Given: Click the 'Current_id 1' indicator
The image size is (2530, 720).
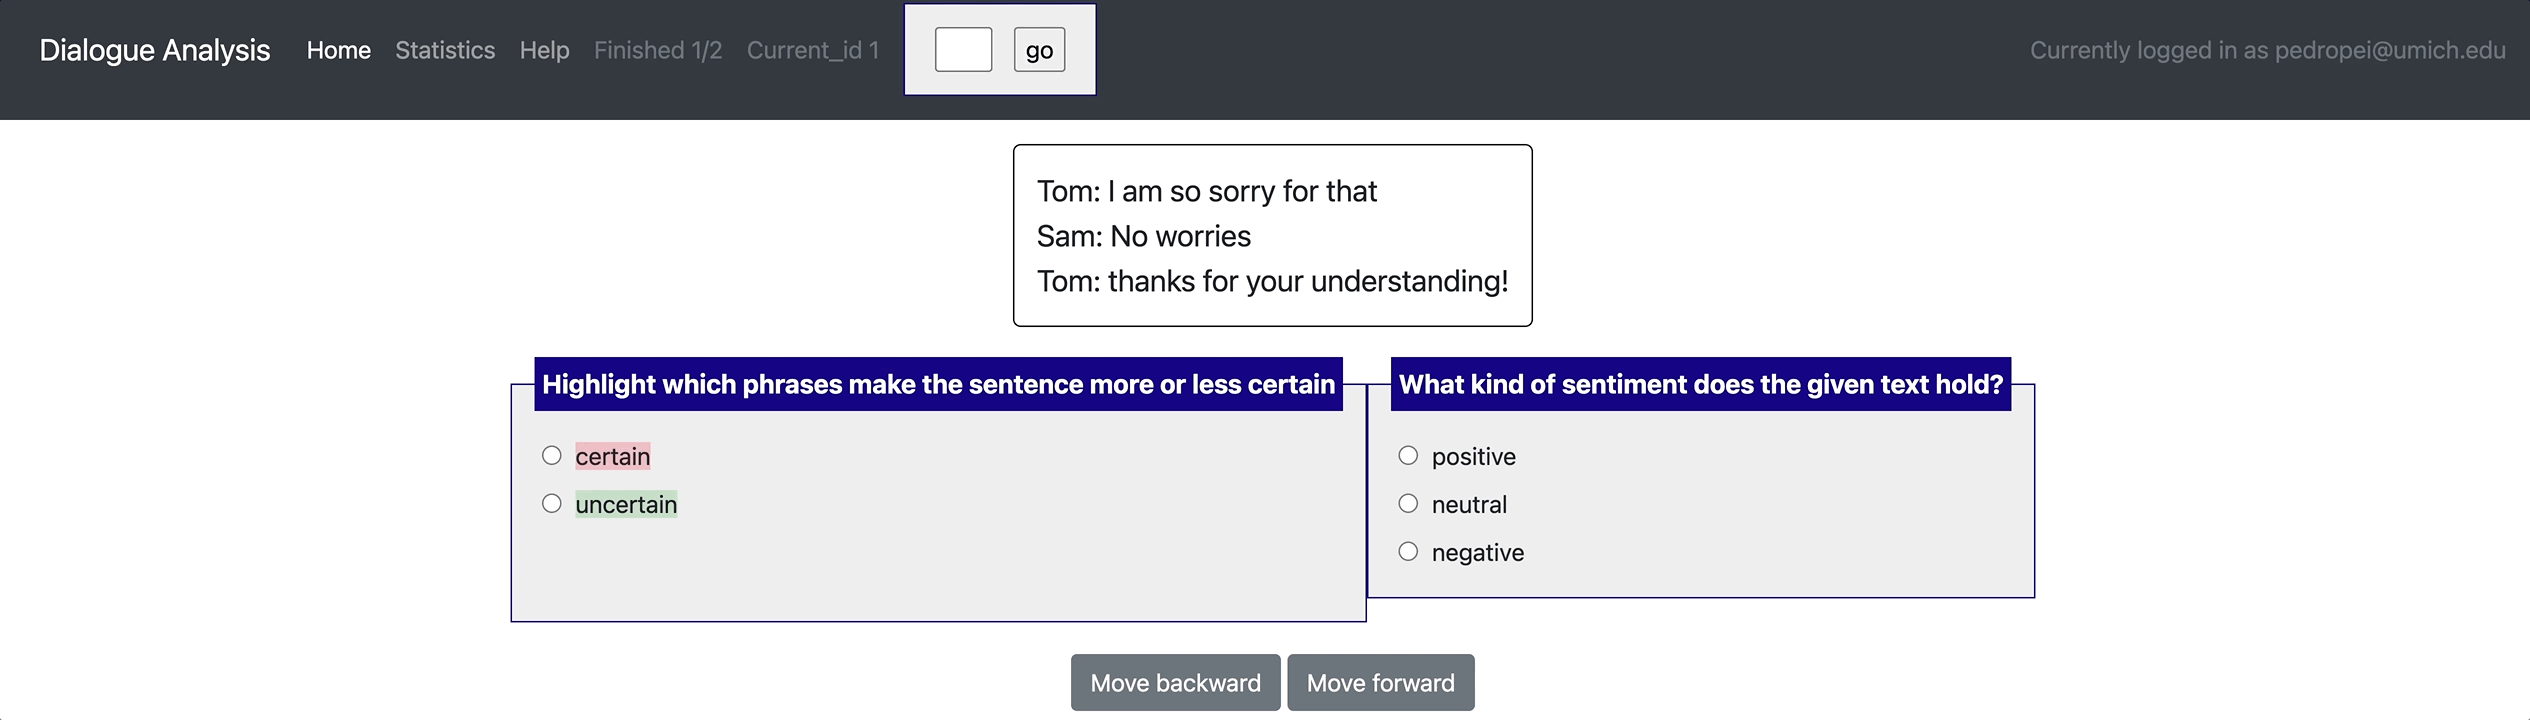Looking at the screenshot, I should tap(812, 50).
